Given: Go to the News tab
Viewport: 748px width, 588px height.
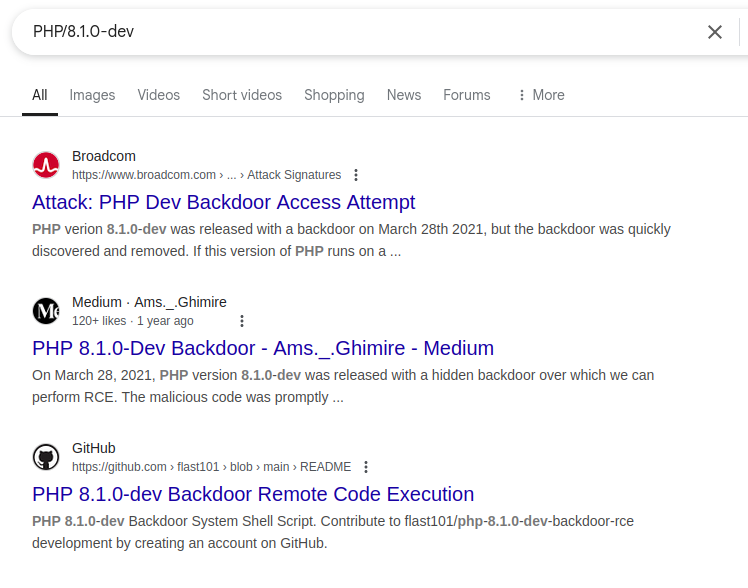Looking at the screenshot, I should 404,95.
